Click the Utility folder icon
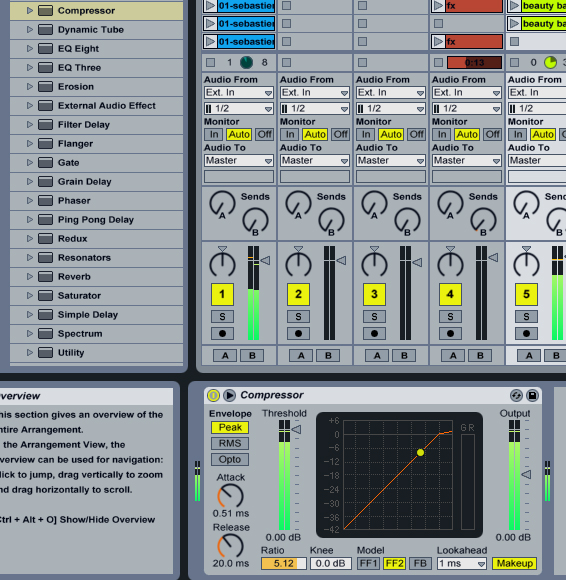This screenshot has width=566, height=580. tap(46, 353)
